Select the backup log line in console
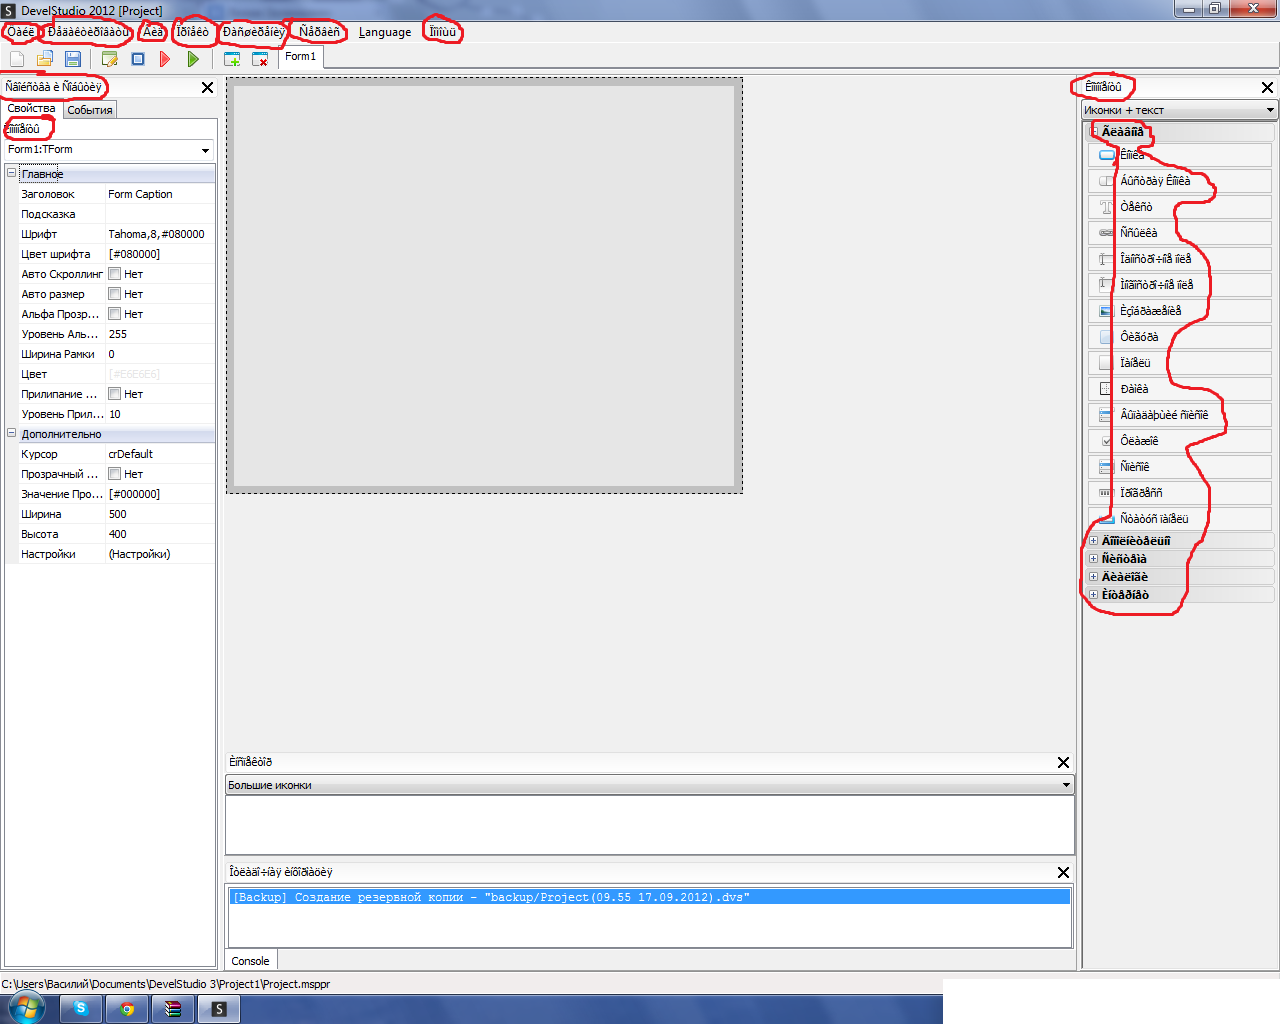 (x=650, y=897)
